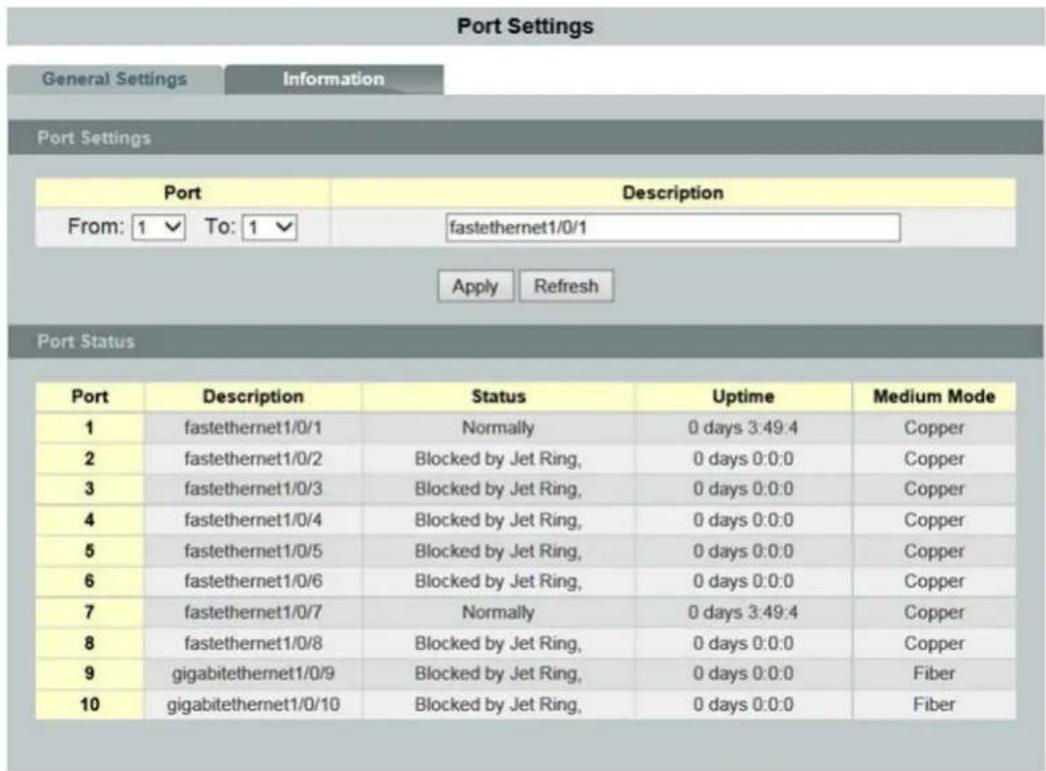This screenshot has height=771, width=1046.
Task: Open the To port dropdown
Action: click(x=270, y=227)
